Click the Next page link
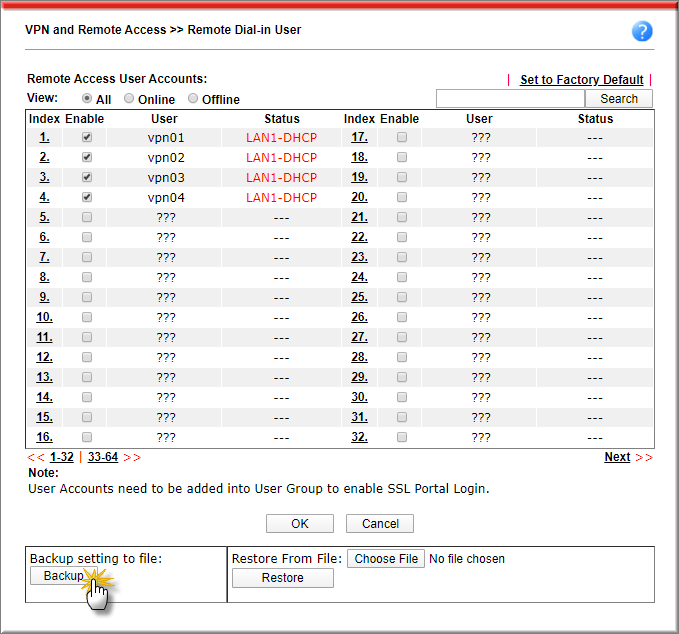The image size is (679, 634). tap(617, 457)
